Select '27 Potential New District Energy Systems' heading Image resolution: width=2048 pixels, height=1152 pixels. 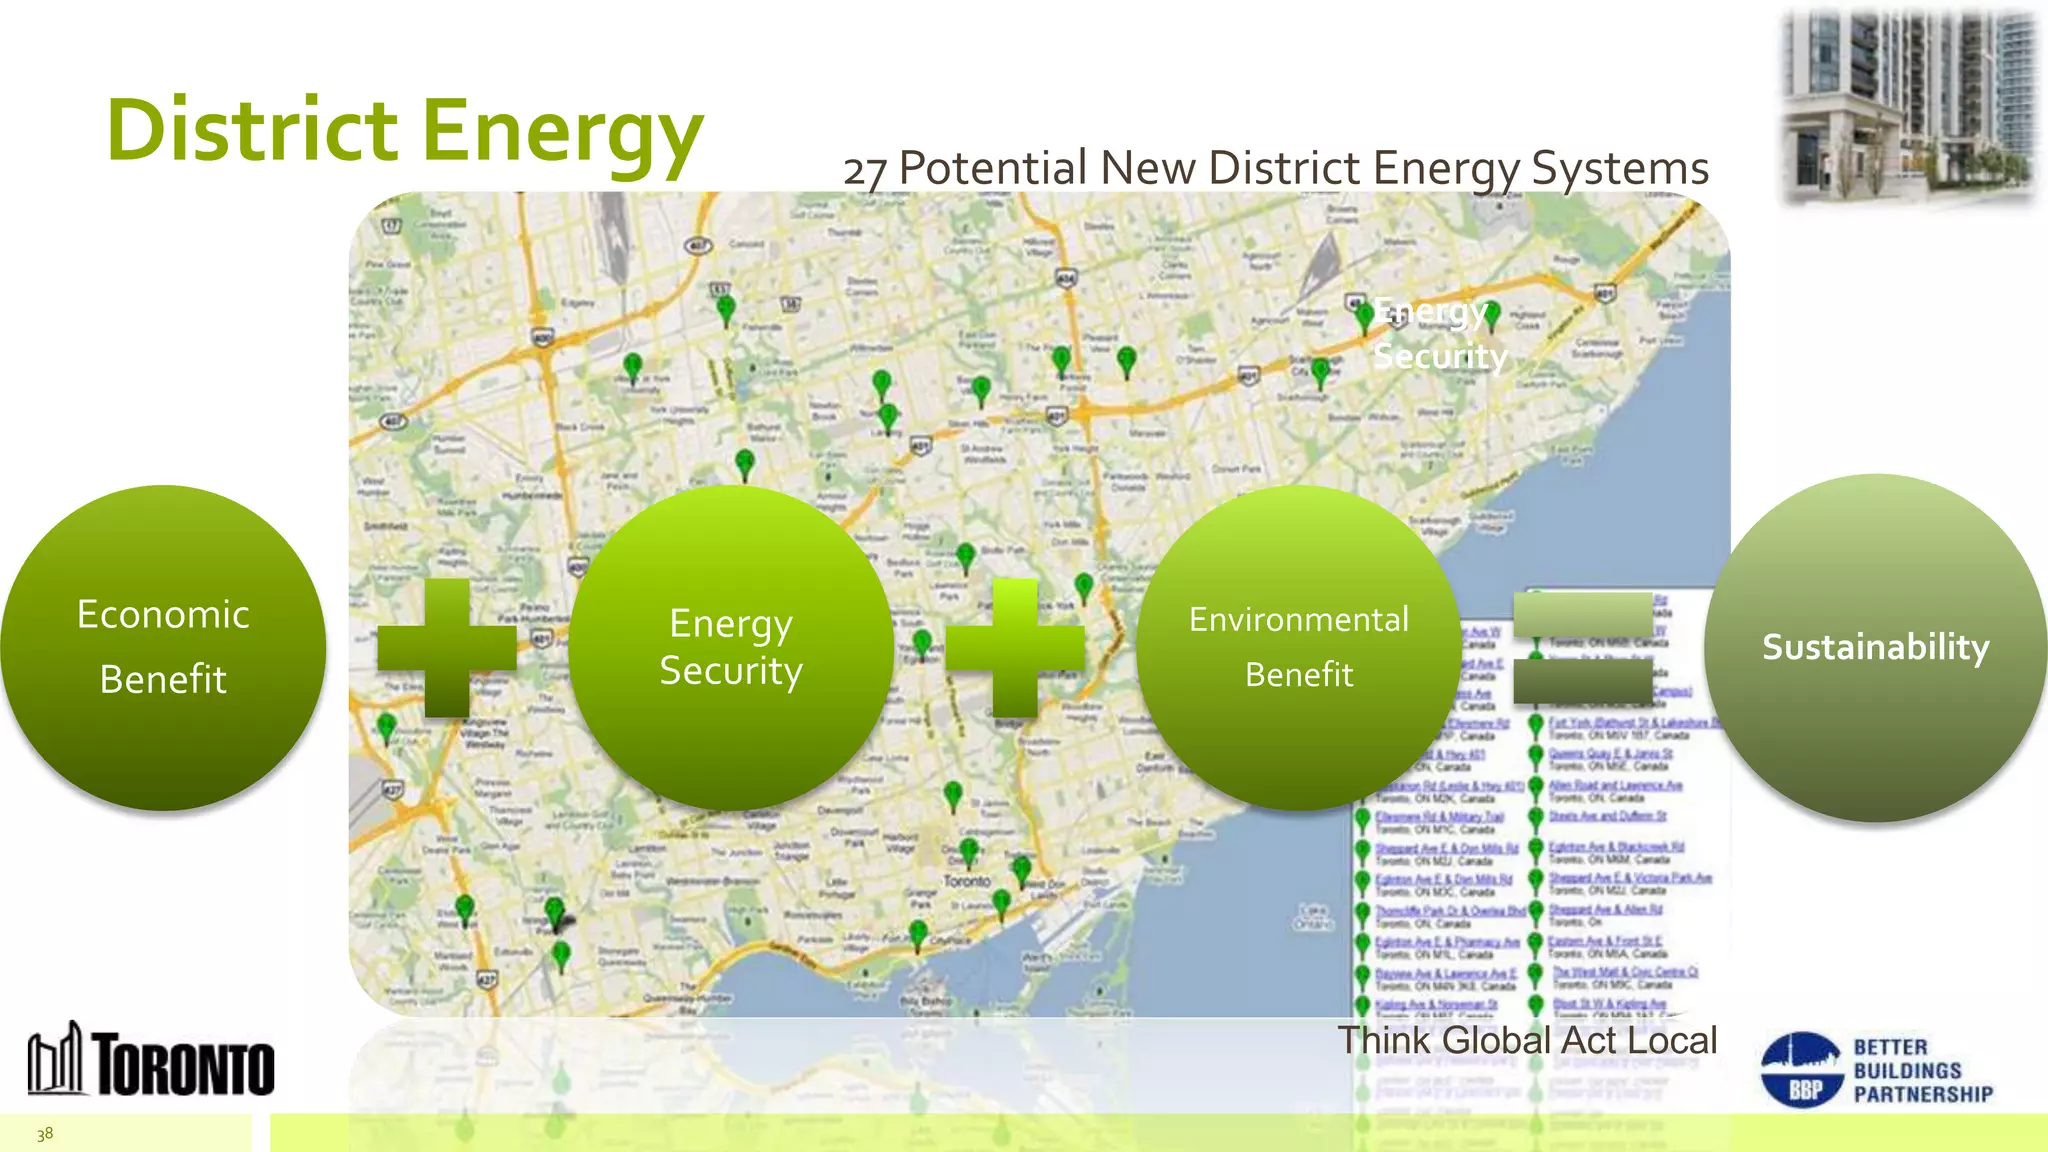[x=1276, y=168]
